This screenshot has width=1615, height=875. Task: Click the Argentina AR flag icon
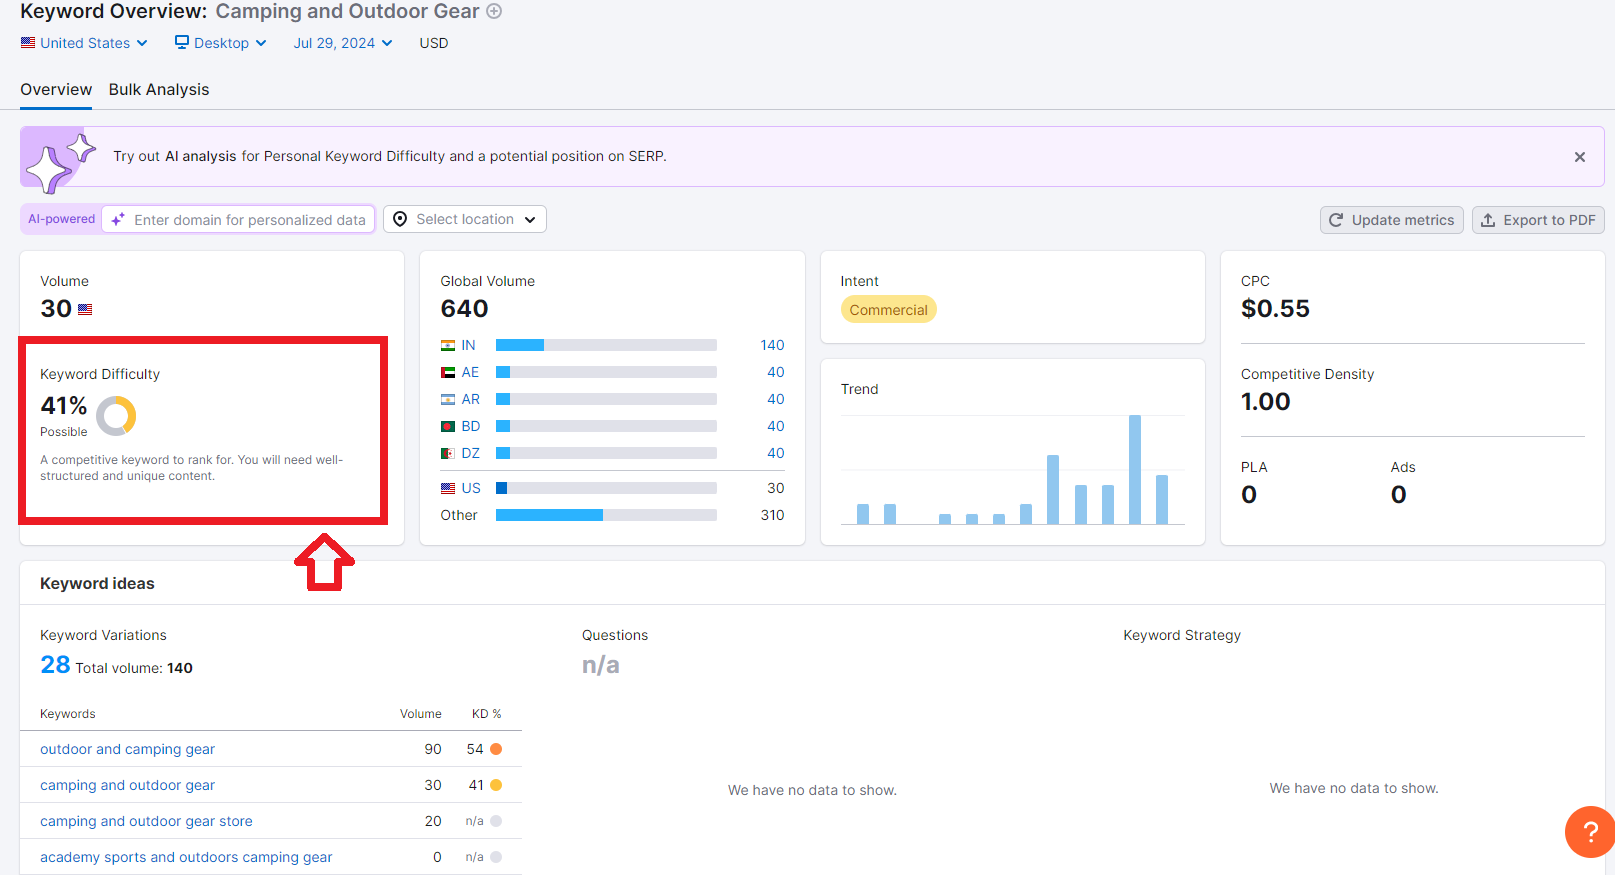(448, 399)
